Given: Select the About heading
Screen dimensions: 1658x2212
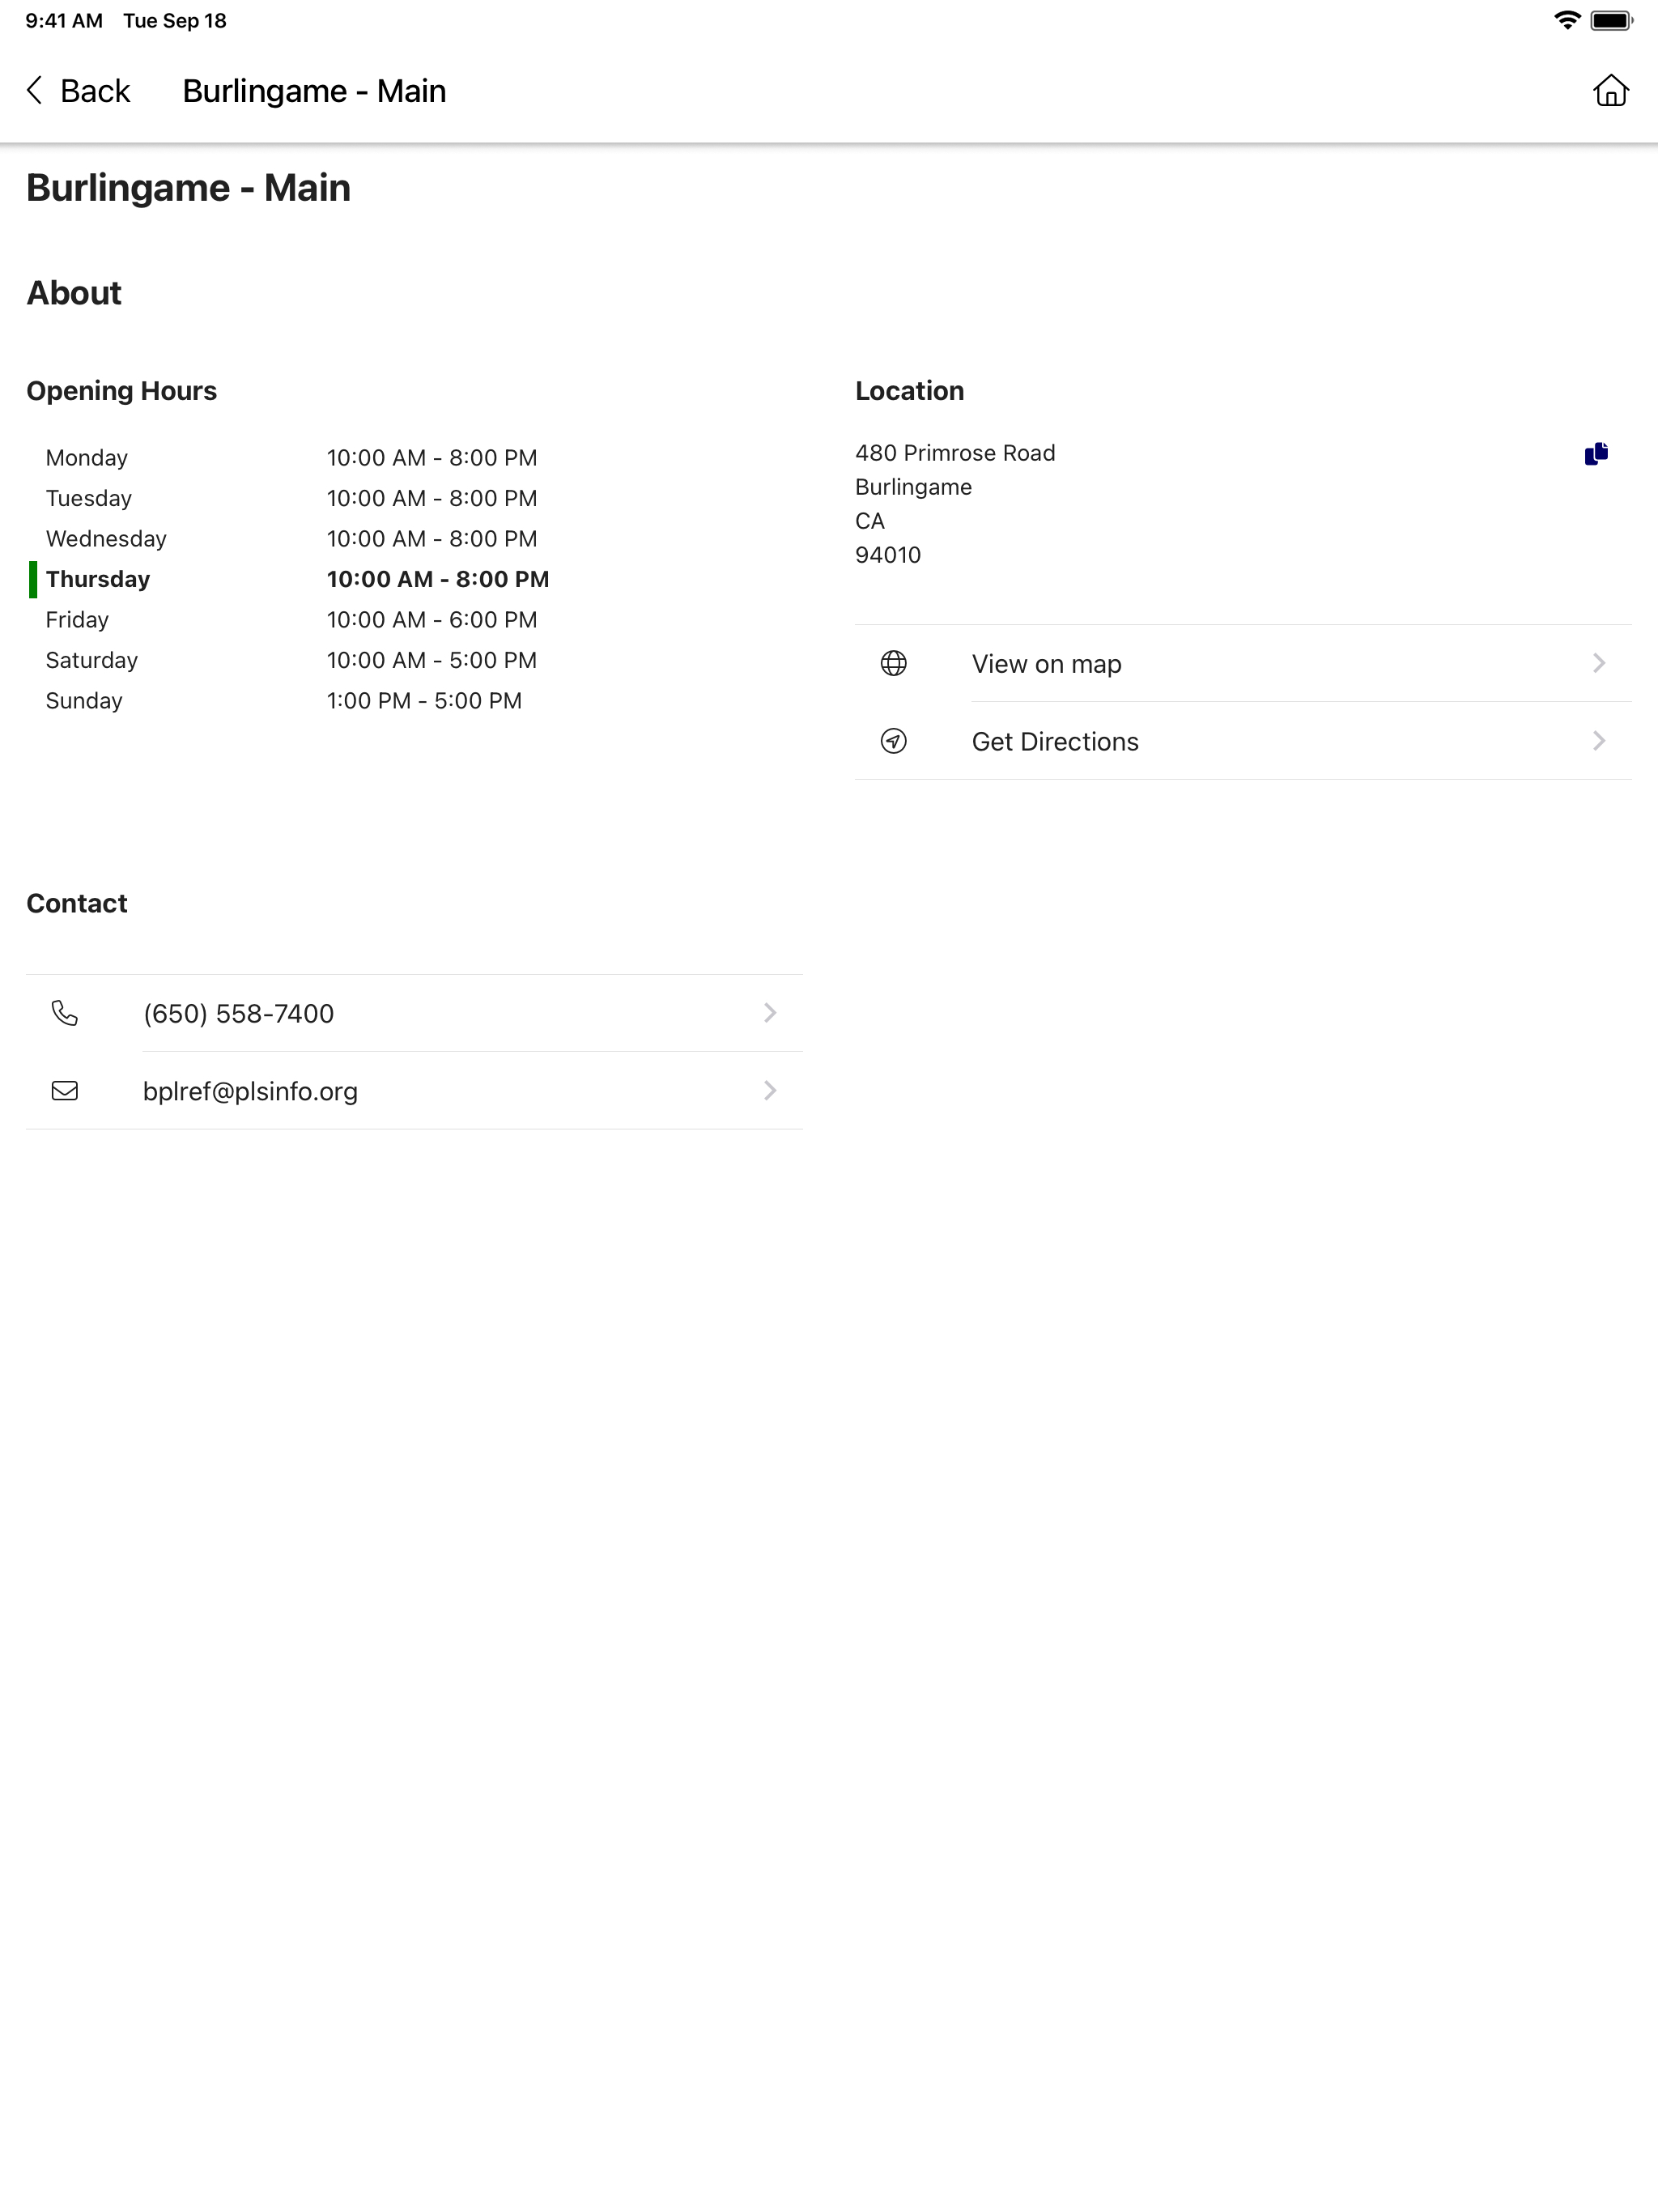Looking at the screenshot, I should click(74, 293).
